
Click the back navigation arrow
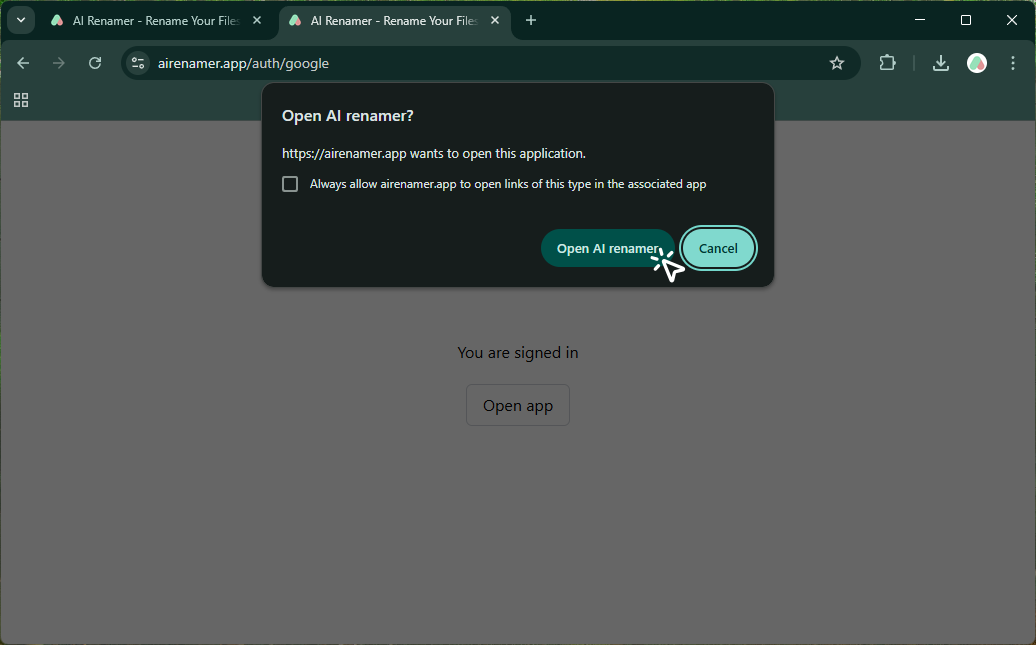point(23,62)
